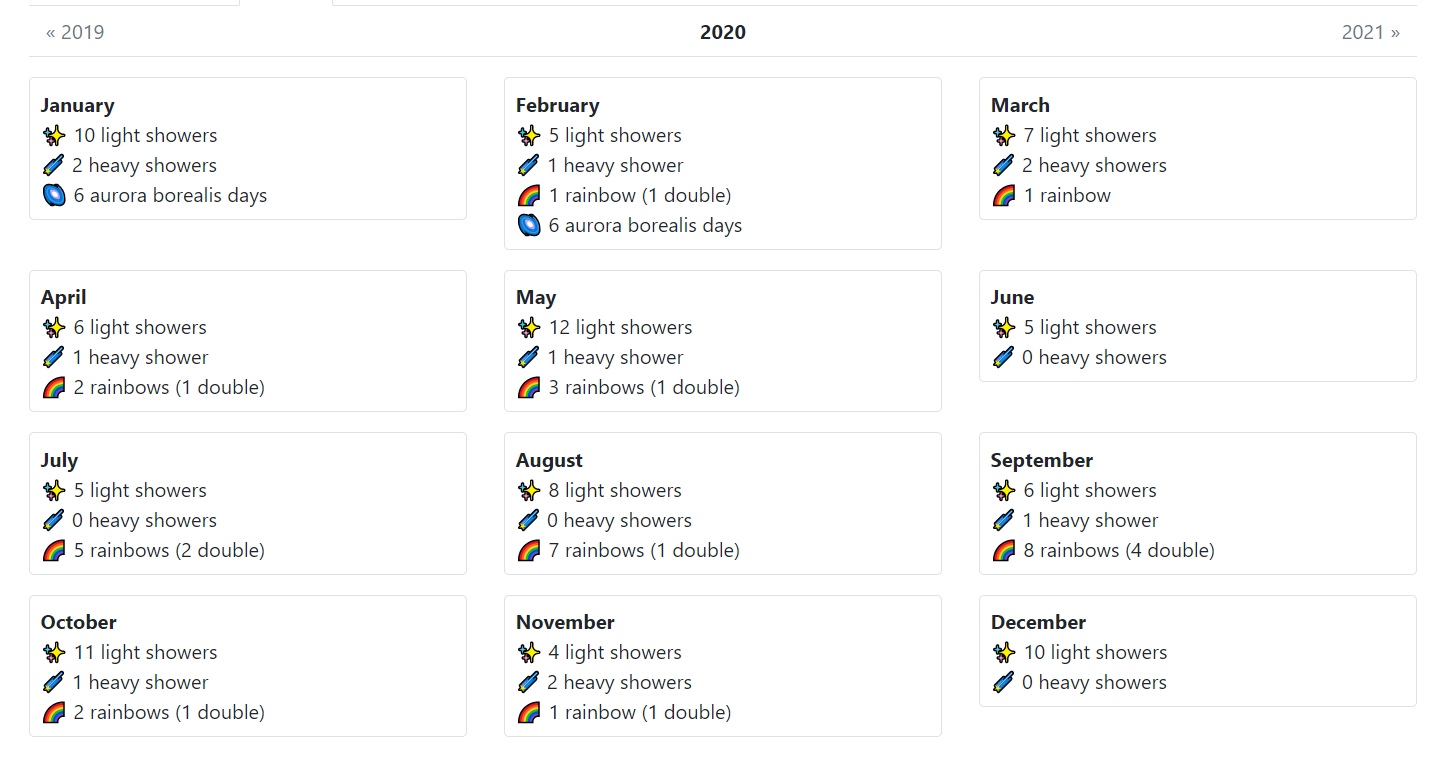Open the November month heading
This screenshot has width=1449, height=780.
565,622
